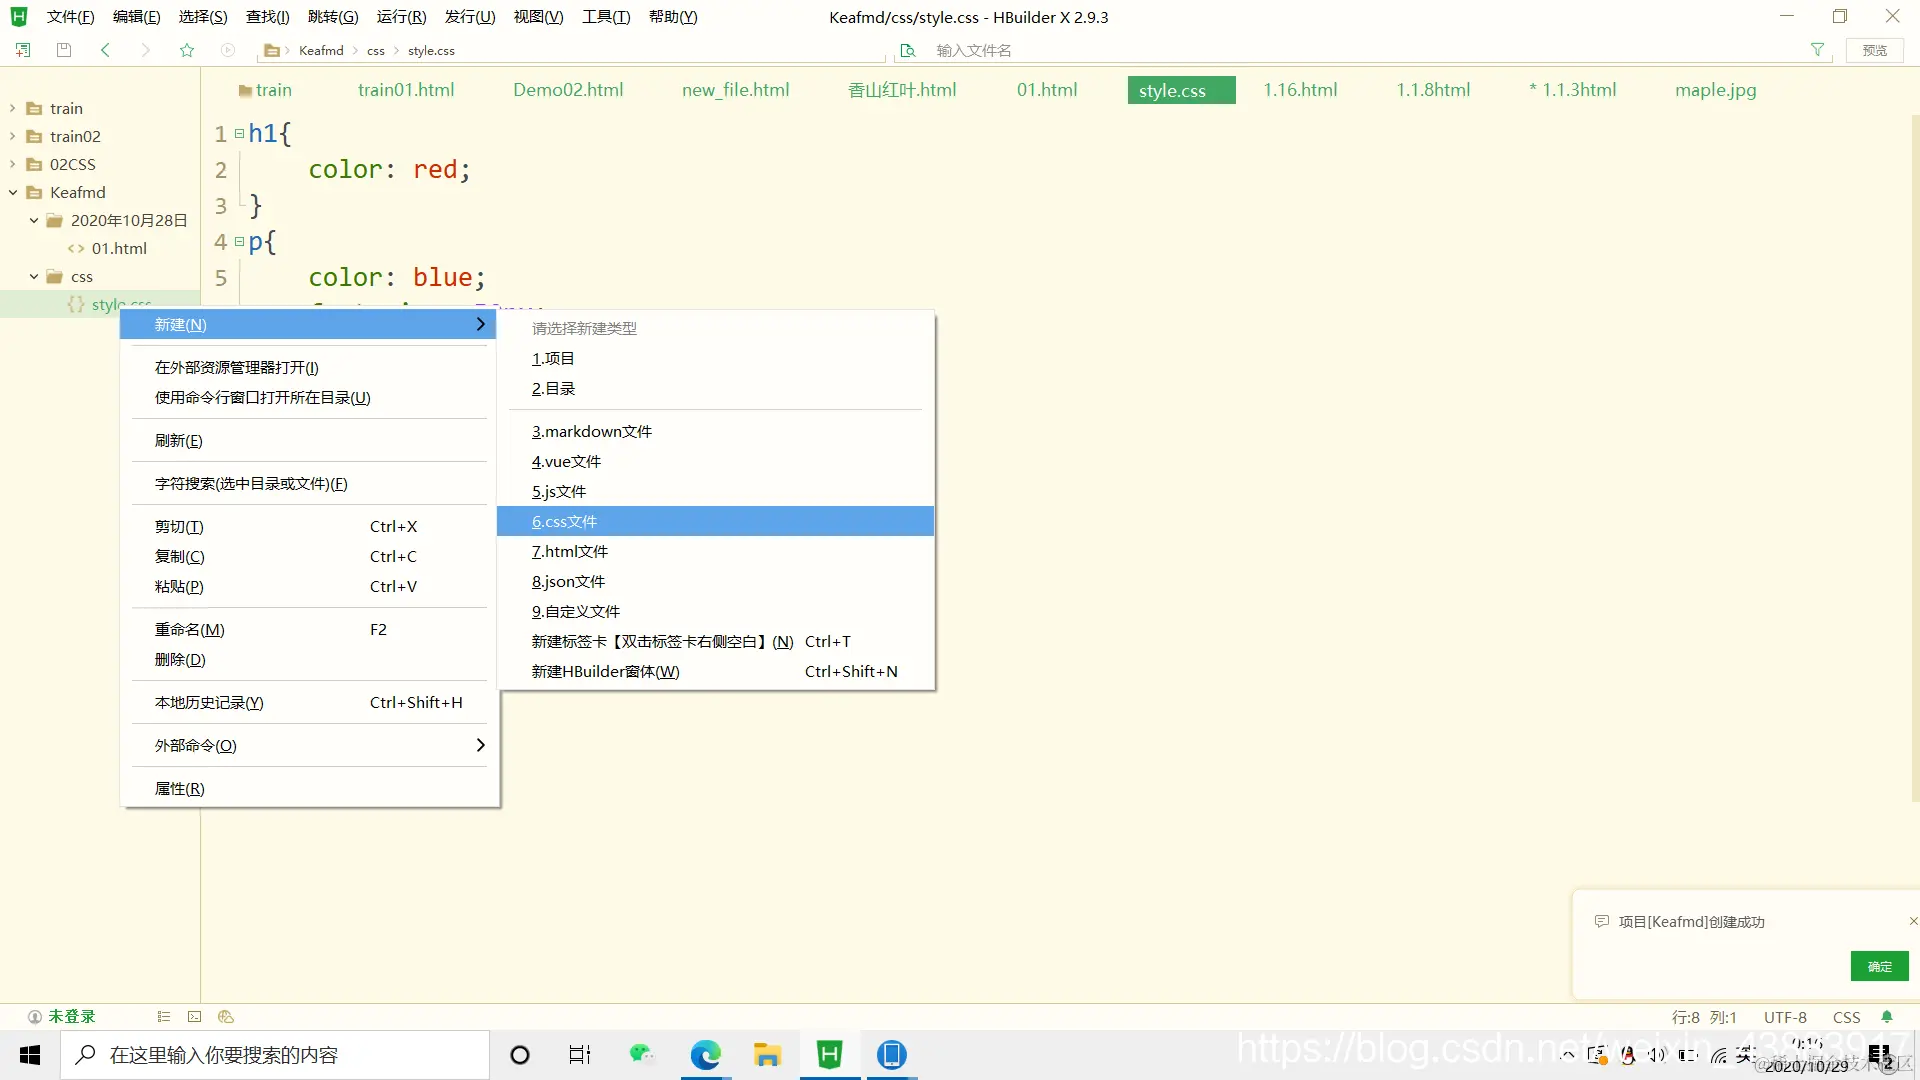Click the bookmark star icon
Screen dimensions: 1920x1080
tap(187, 50)
